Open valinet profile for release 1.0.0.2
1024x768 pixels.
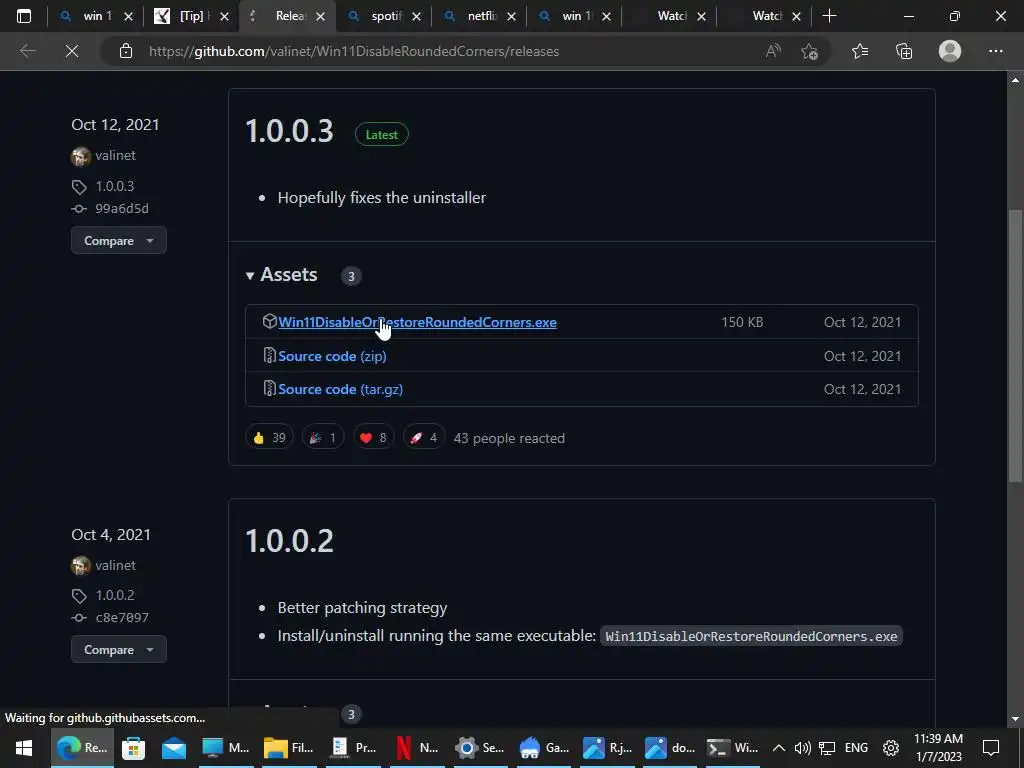point(115,566)
